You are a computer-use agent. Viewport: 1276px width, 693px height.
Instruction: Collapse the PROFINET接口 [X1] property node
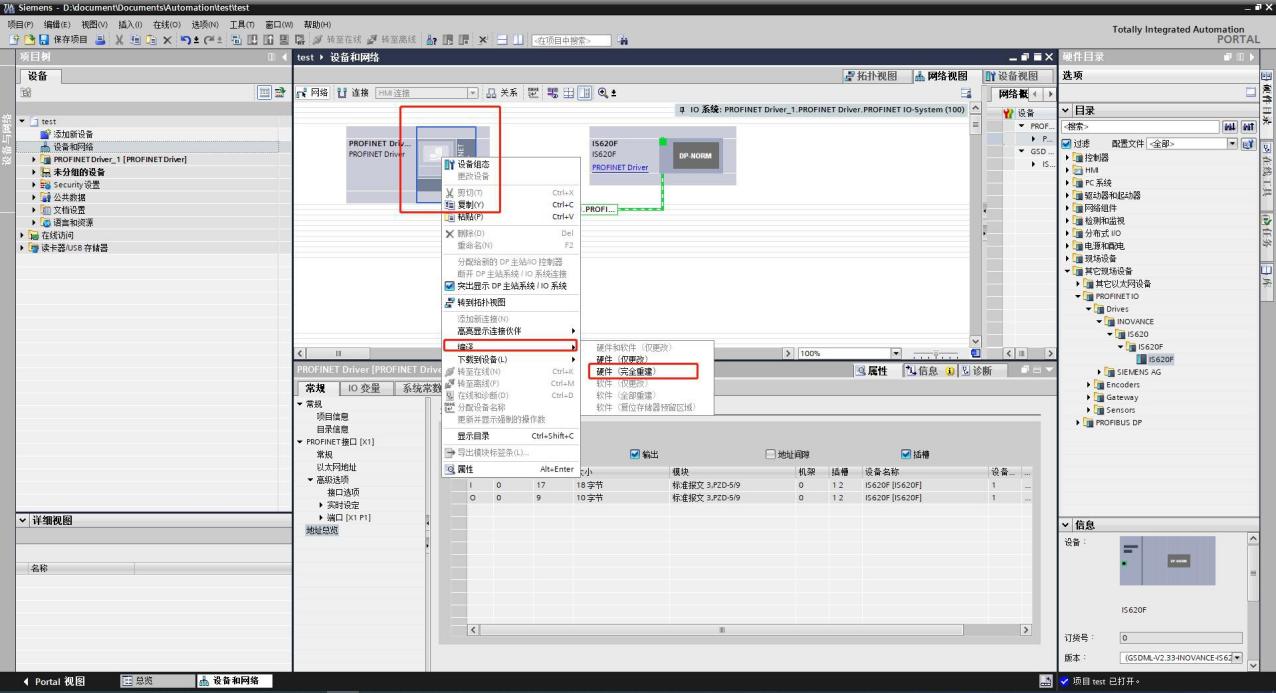[x=299, y=442]
